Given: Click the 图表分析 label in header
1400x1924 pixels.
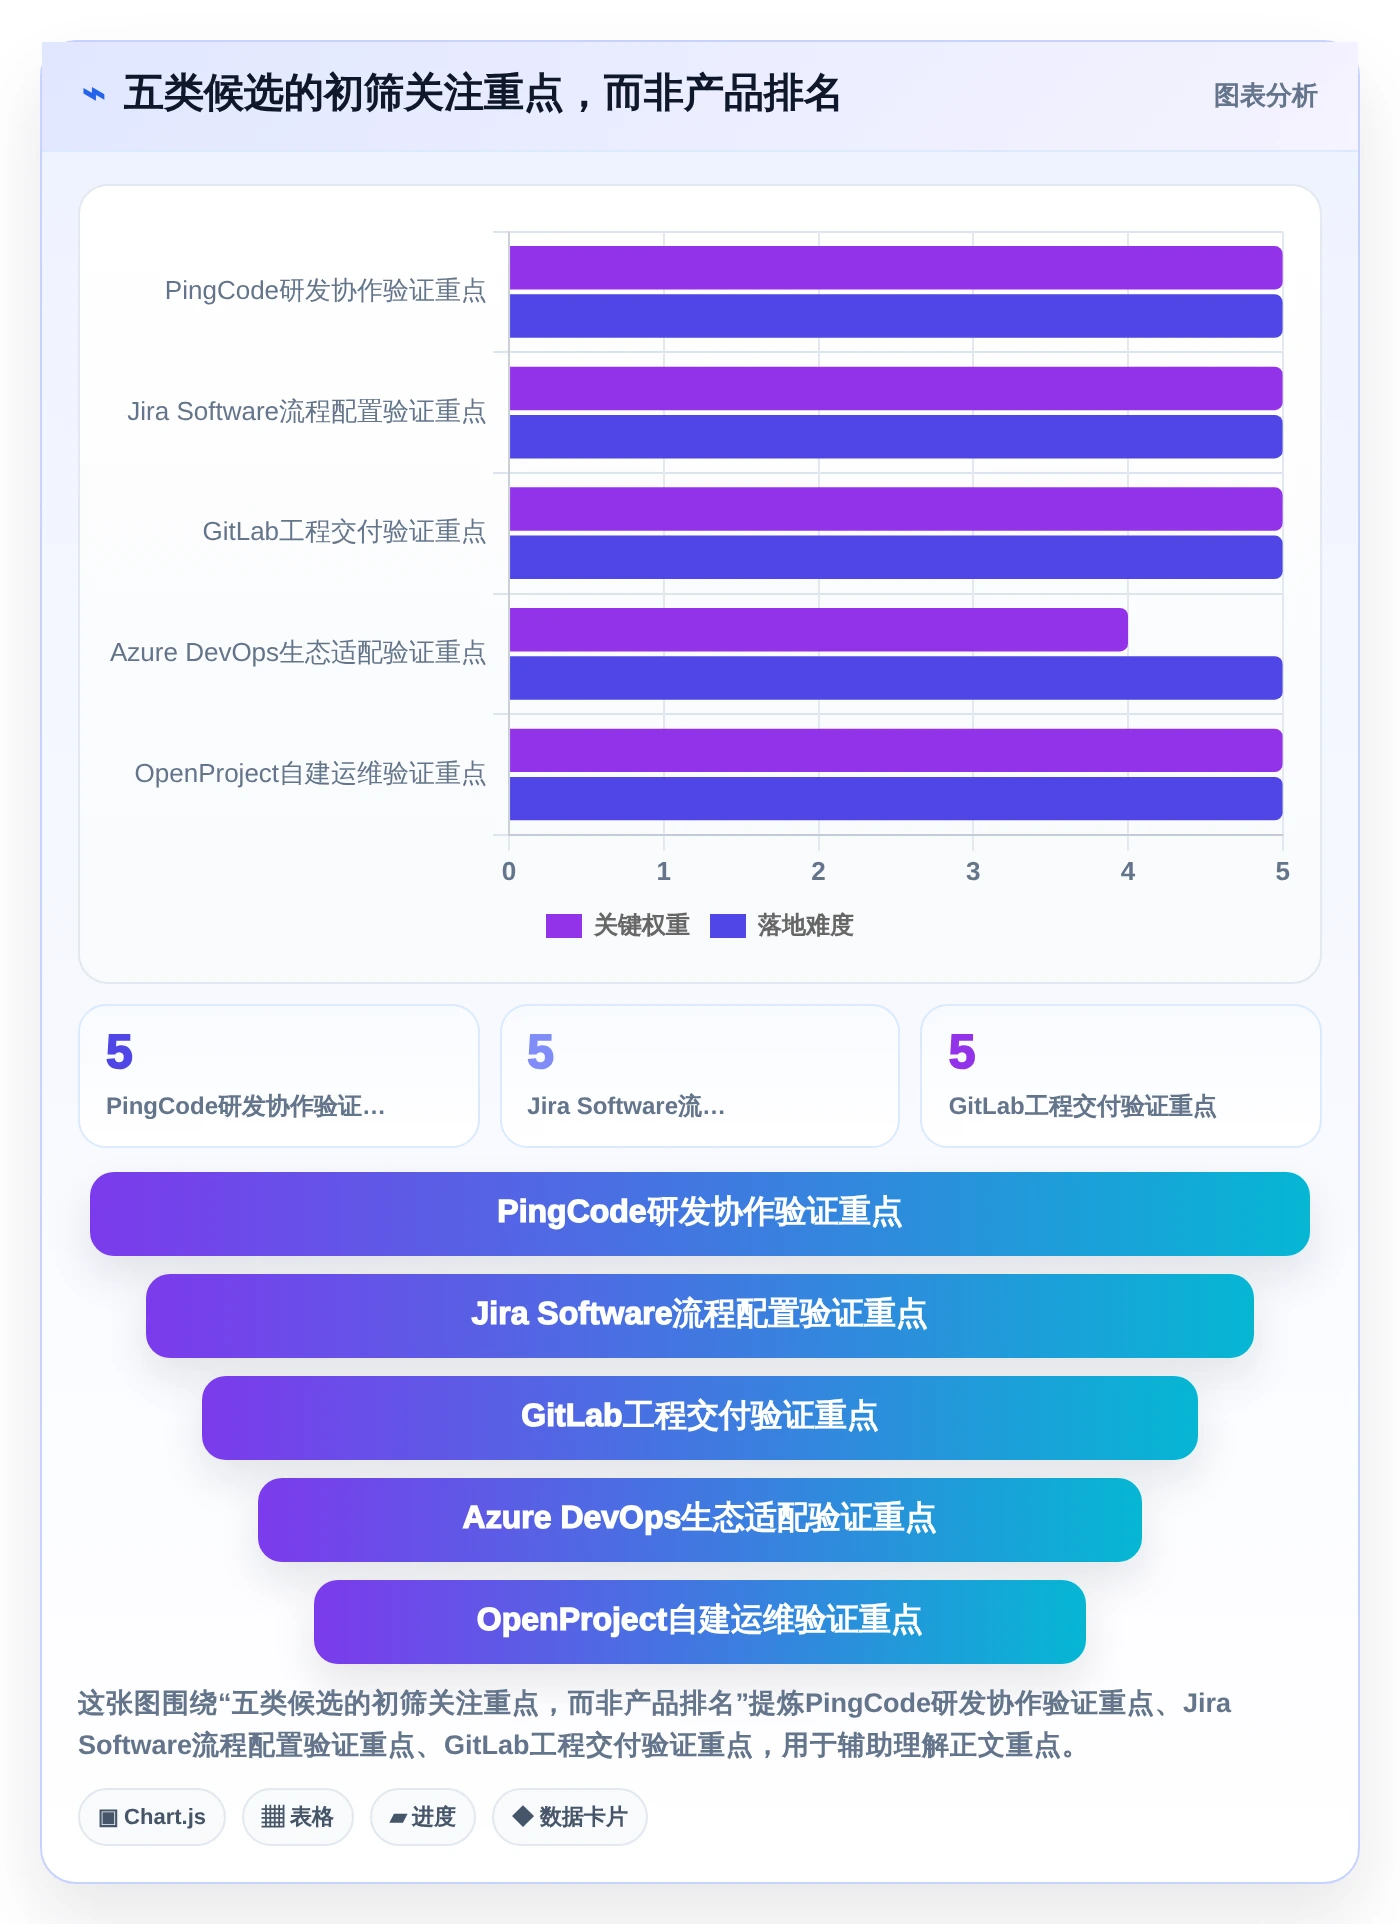Looking at the screenshot, I should click(x=1265, y=95).
